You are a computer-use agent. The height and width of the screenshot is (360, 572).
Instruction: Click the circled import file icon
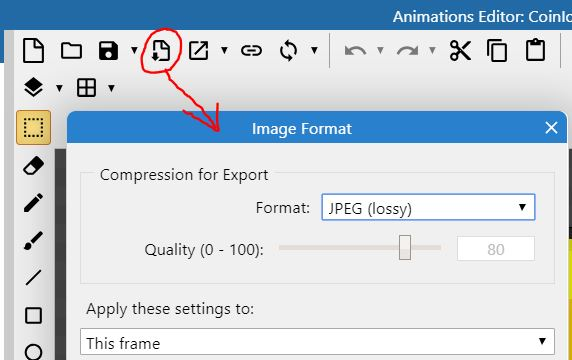coord(161,50)
